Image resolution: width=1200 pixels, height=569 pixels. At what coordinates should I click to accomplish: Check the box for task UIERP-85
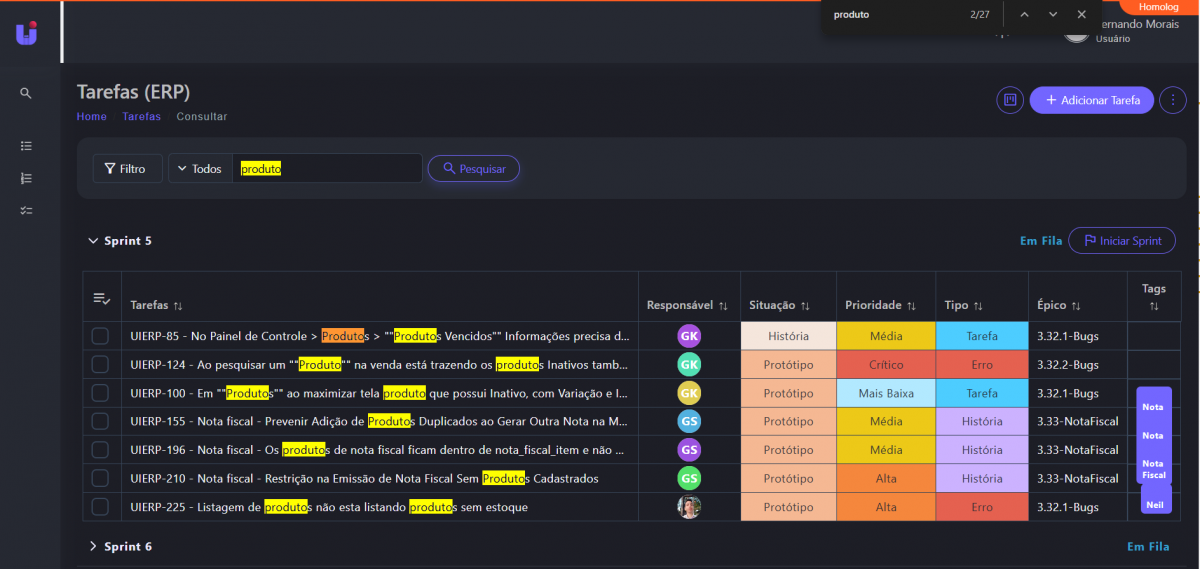[x=100, y=336]
